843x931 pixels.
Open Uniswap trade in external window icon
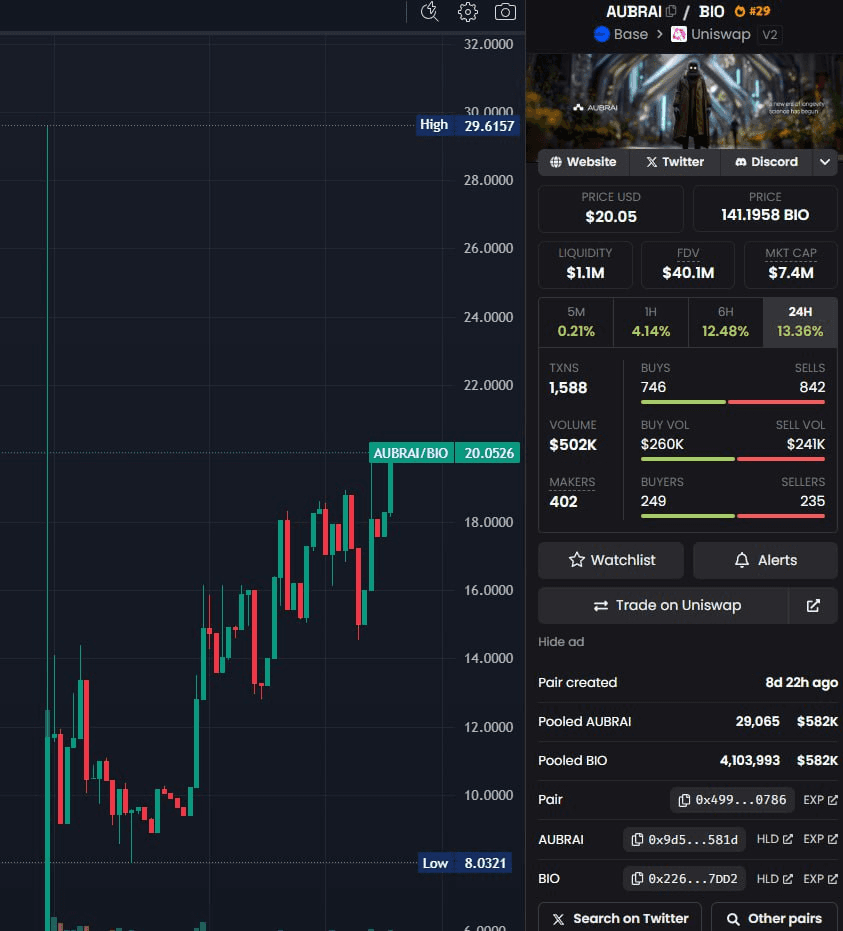click(813, 606)
